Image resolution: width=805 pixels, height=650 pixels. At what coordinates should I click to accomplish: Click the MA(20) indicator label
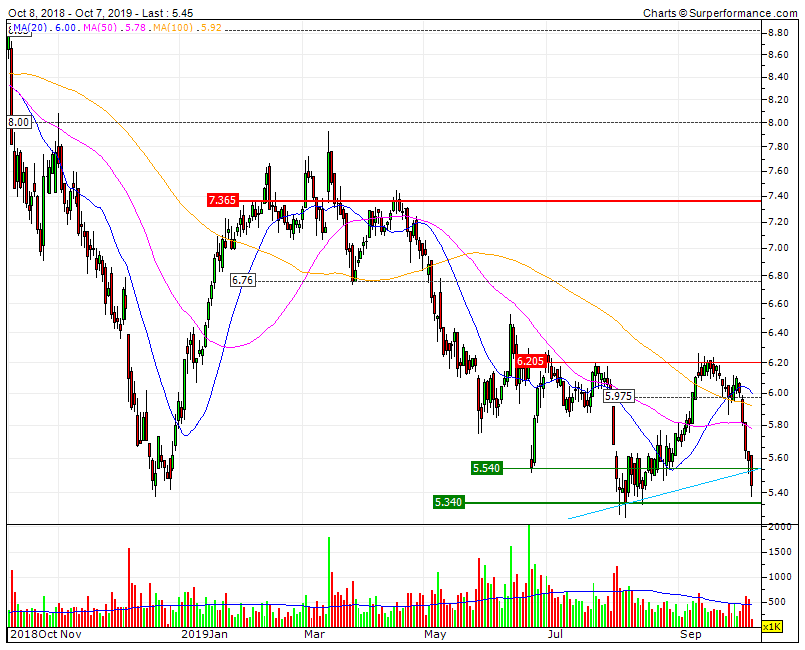coord(30,28)
